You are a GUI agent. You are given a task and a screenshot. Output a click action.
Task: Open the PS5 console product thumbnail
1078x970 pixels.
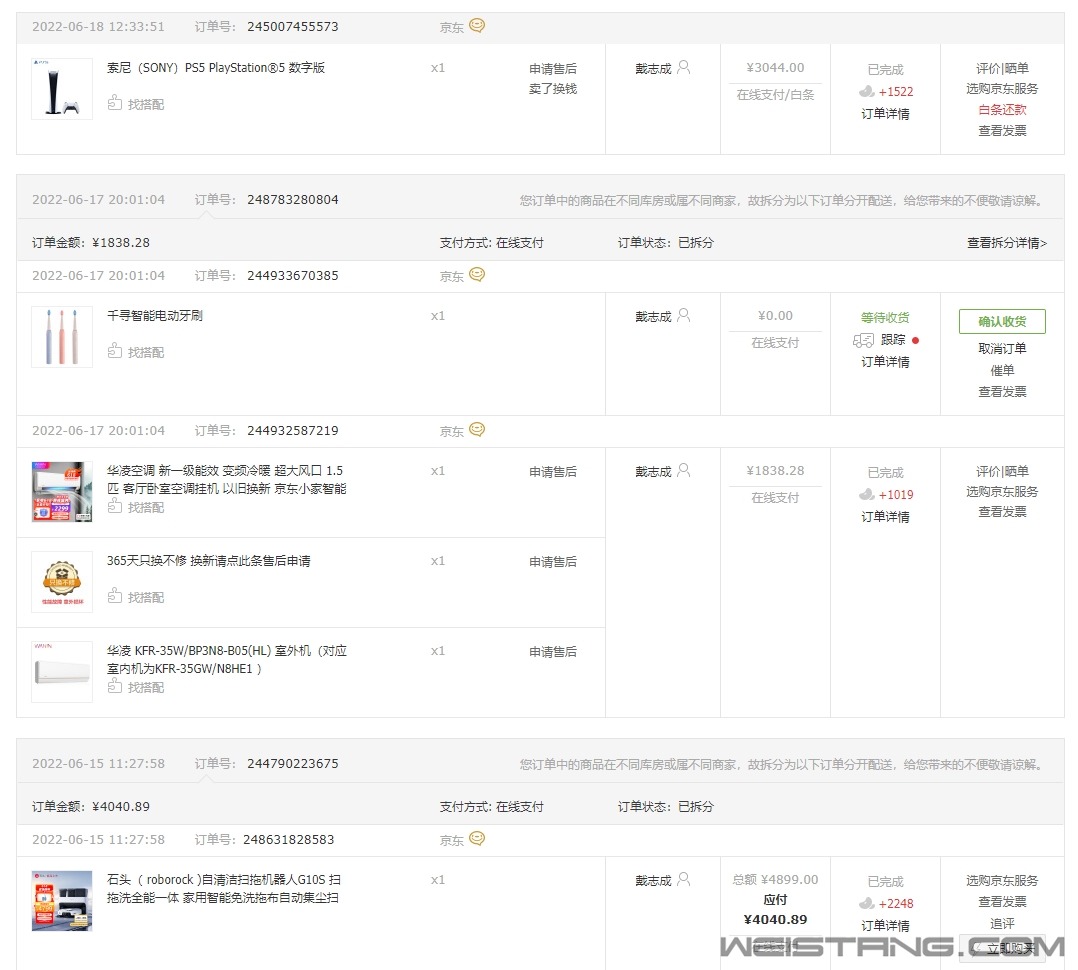(62, 89)
